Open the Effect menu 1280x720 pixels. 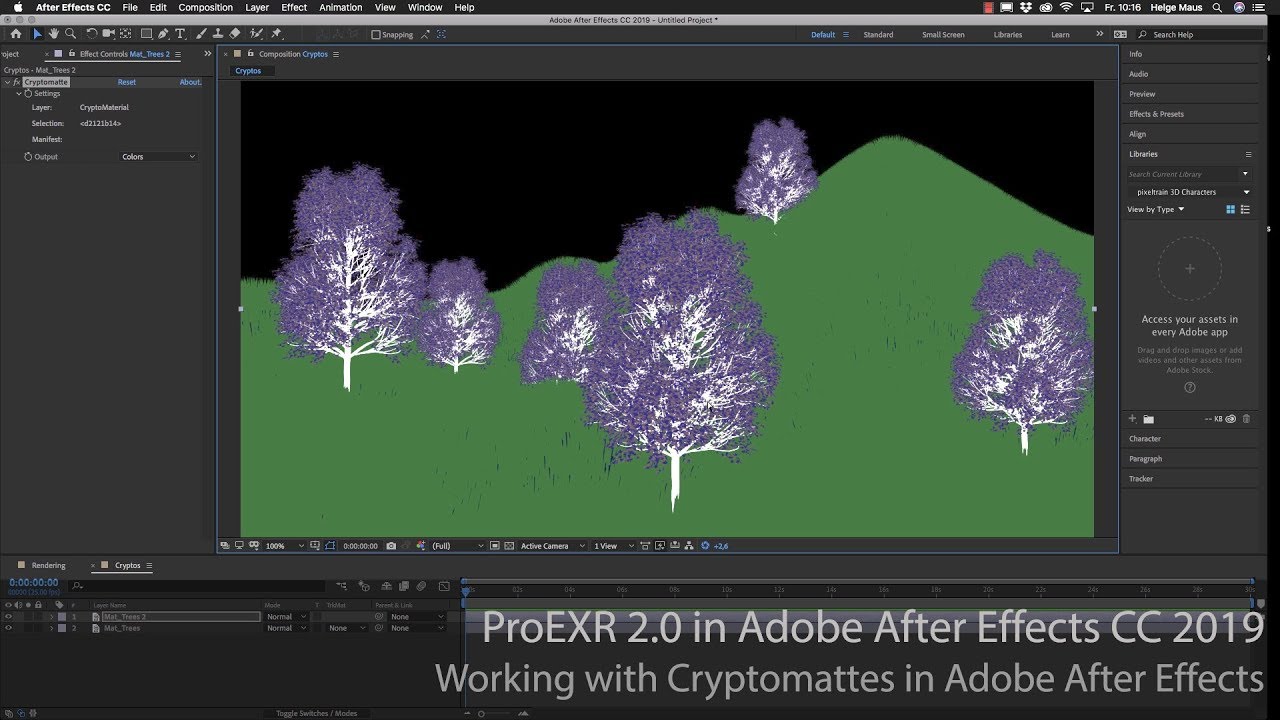[294, 7]
